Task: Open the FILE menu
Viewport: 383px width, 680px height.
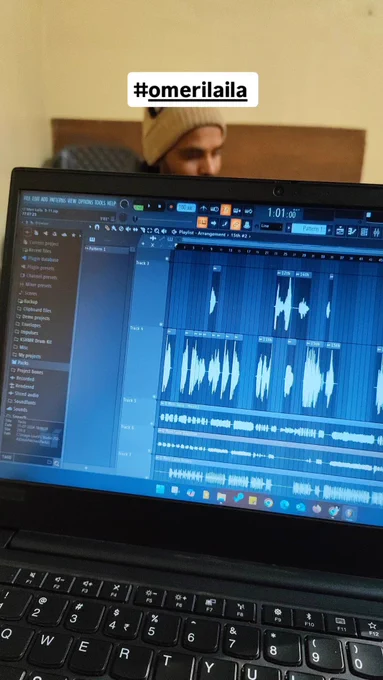Action: coord(27,199)
